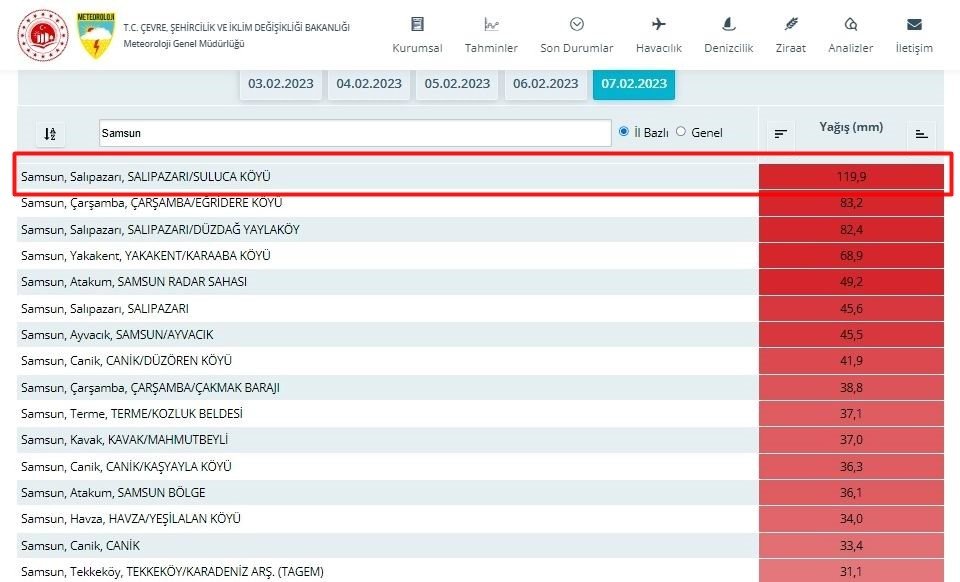Screen dimensions: 960x582
Task: Click the Meteoroloji yellow shield logo
Action: 95,35
